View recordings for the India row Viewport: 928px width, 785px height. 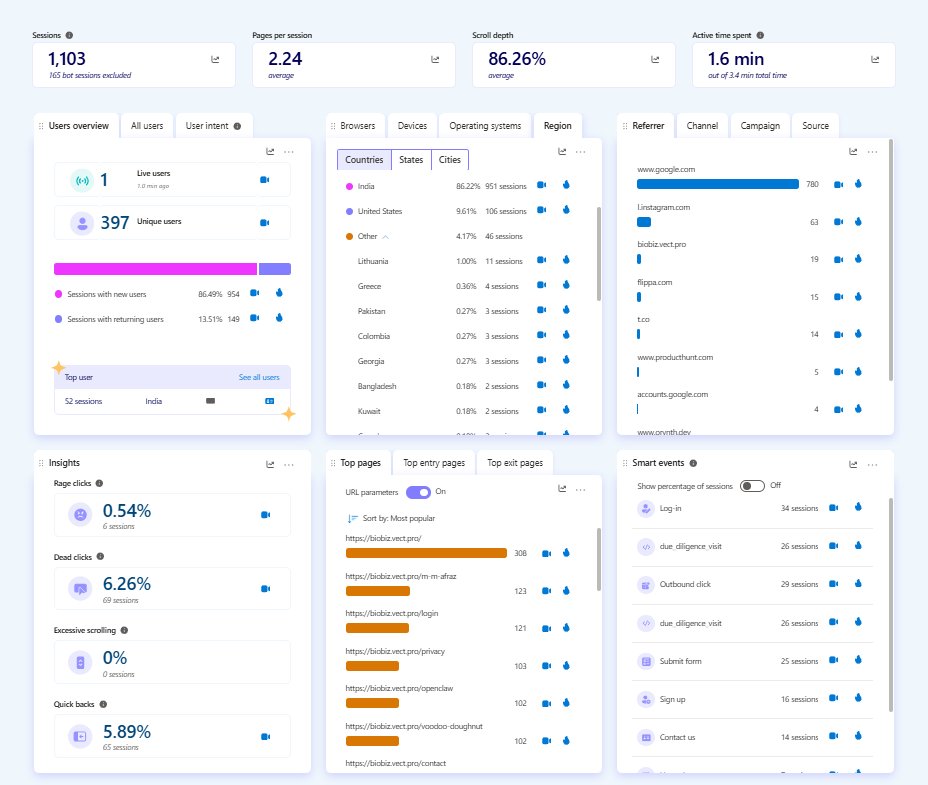541,185
